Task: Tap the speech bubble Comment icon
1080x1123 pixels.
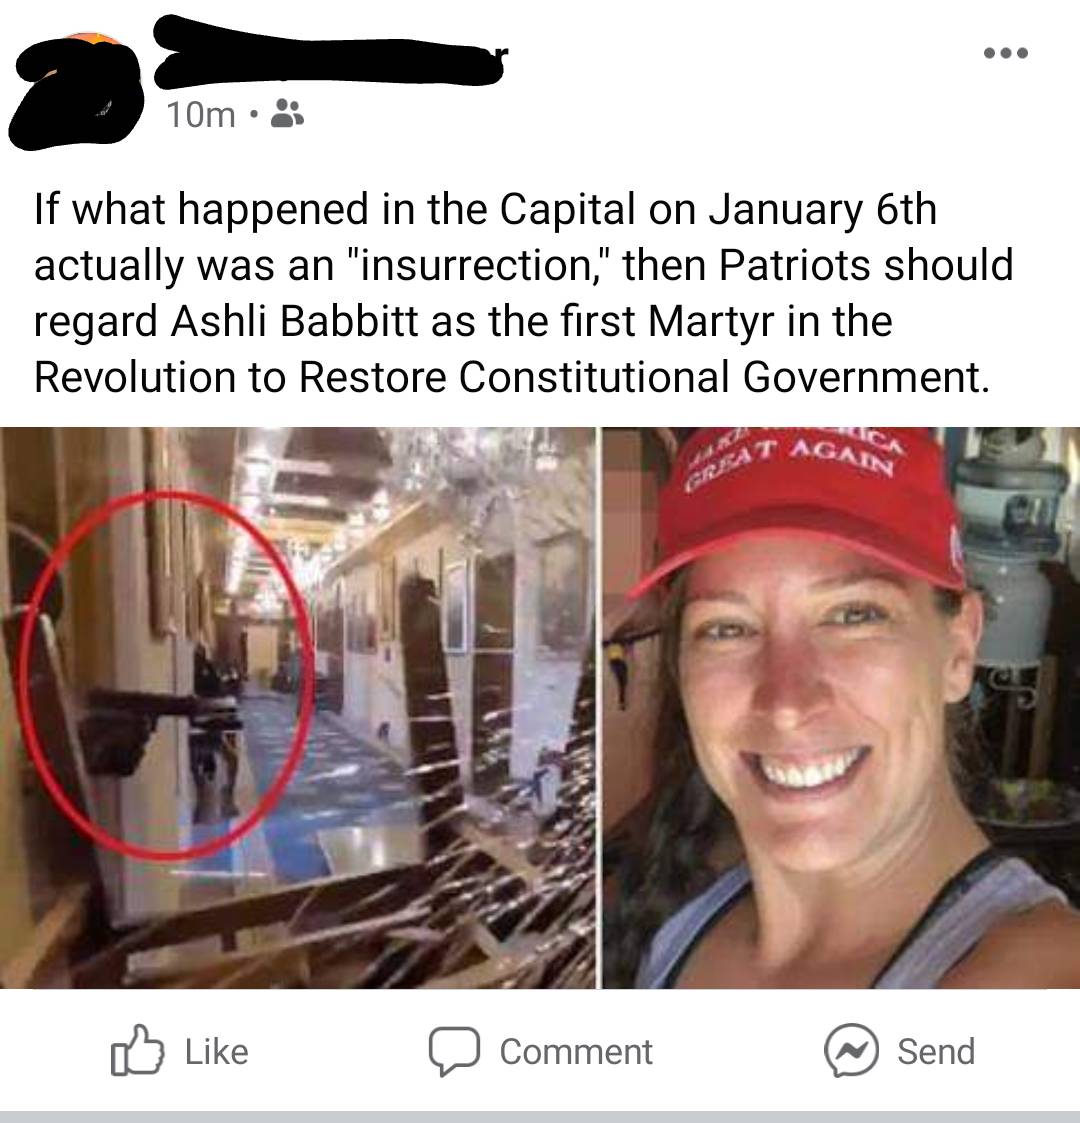Action: tap(454, 1051)
